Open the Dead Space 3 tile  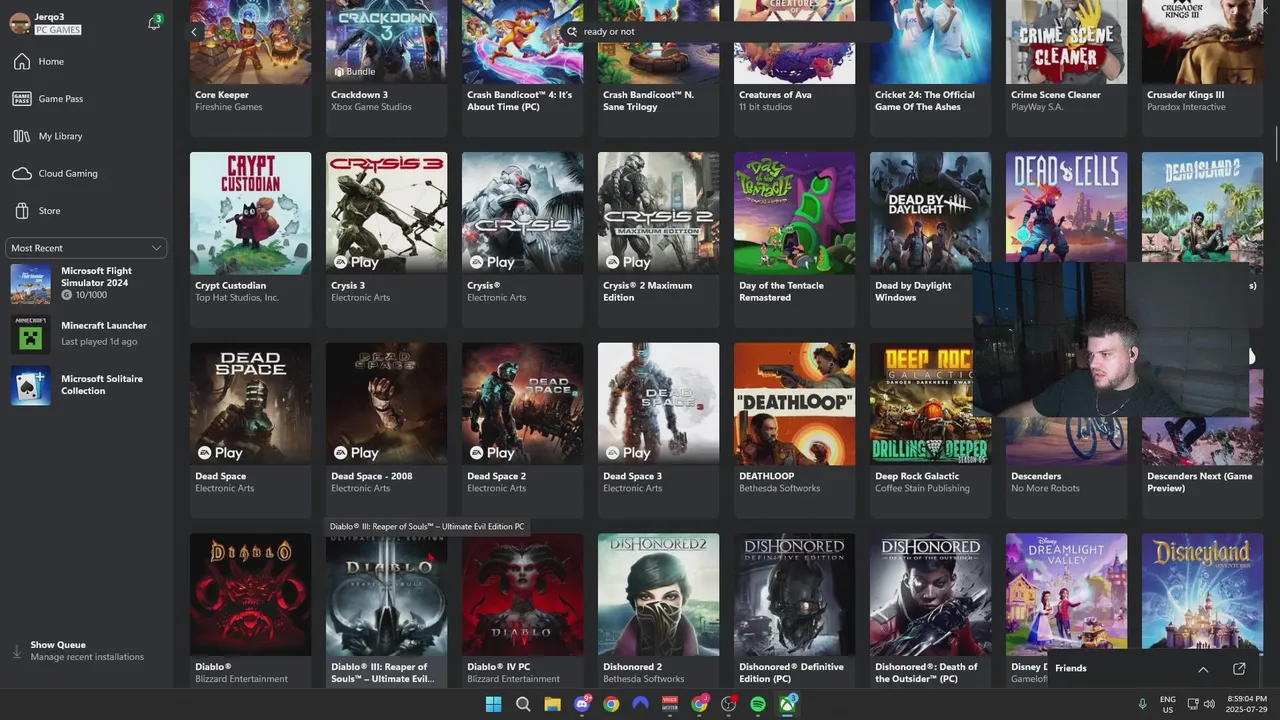click(658, 430)
